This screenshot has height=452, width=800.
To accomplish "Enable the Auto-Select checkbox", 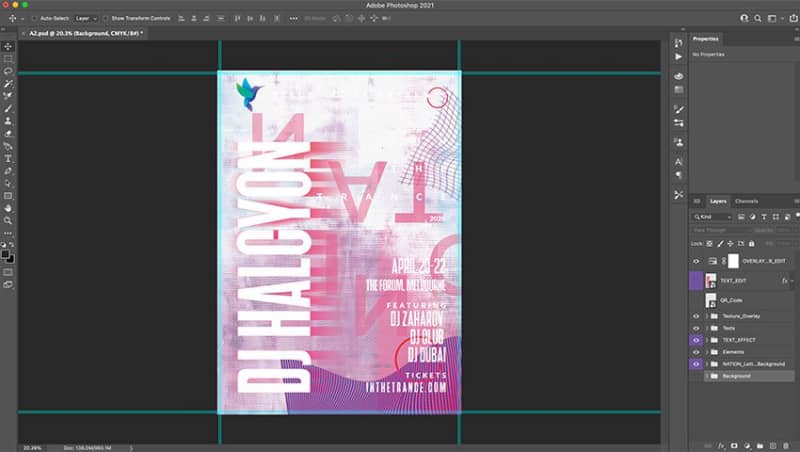I will point(35,18).
